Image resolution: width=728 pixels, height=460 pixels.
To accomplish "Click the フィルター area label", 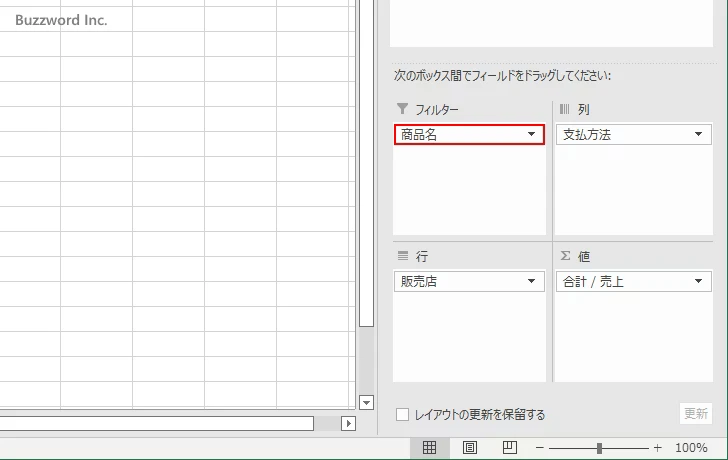I will click(436, 110).
